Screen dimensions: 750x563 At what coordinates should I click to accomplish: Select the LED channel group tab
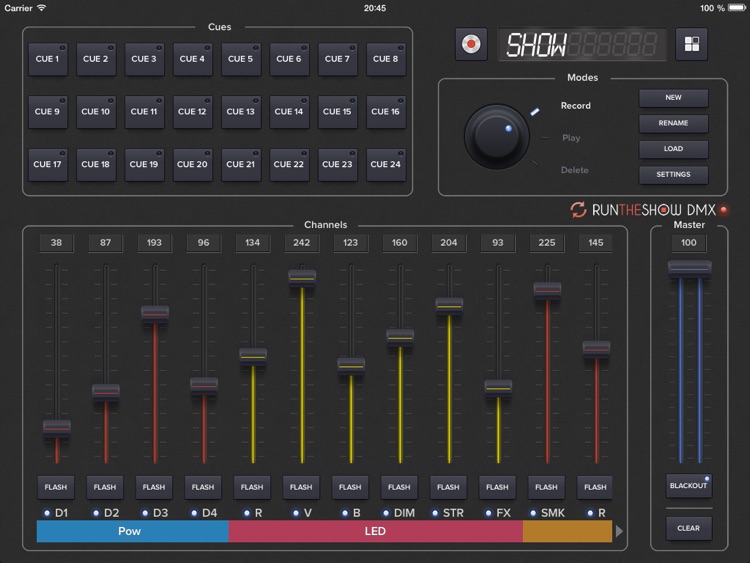pyautogui.click(x=375, y=531)
